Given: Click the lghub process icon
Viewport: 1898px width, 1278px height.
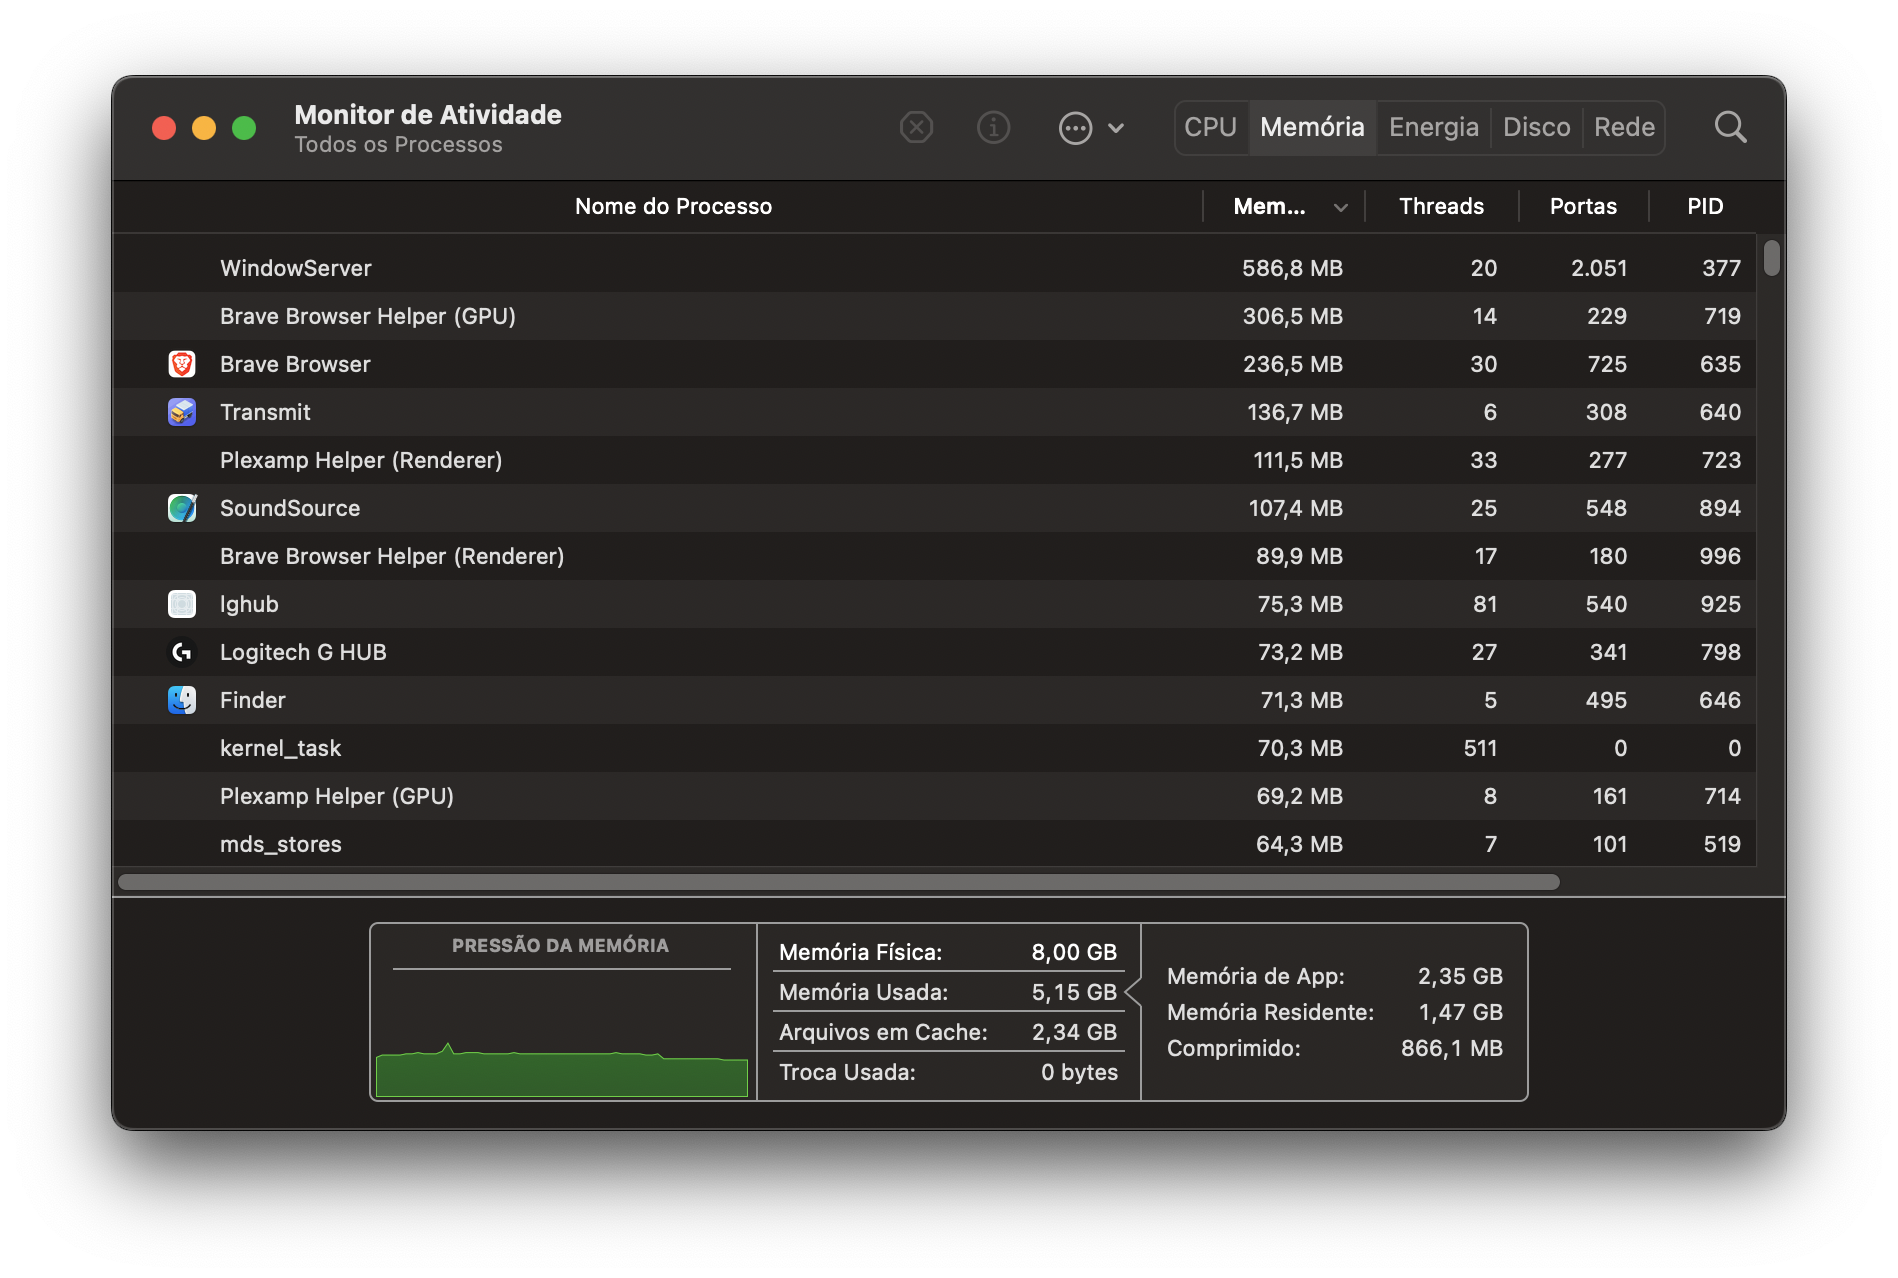Looking at the screenshot, I should coord(182,604).
